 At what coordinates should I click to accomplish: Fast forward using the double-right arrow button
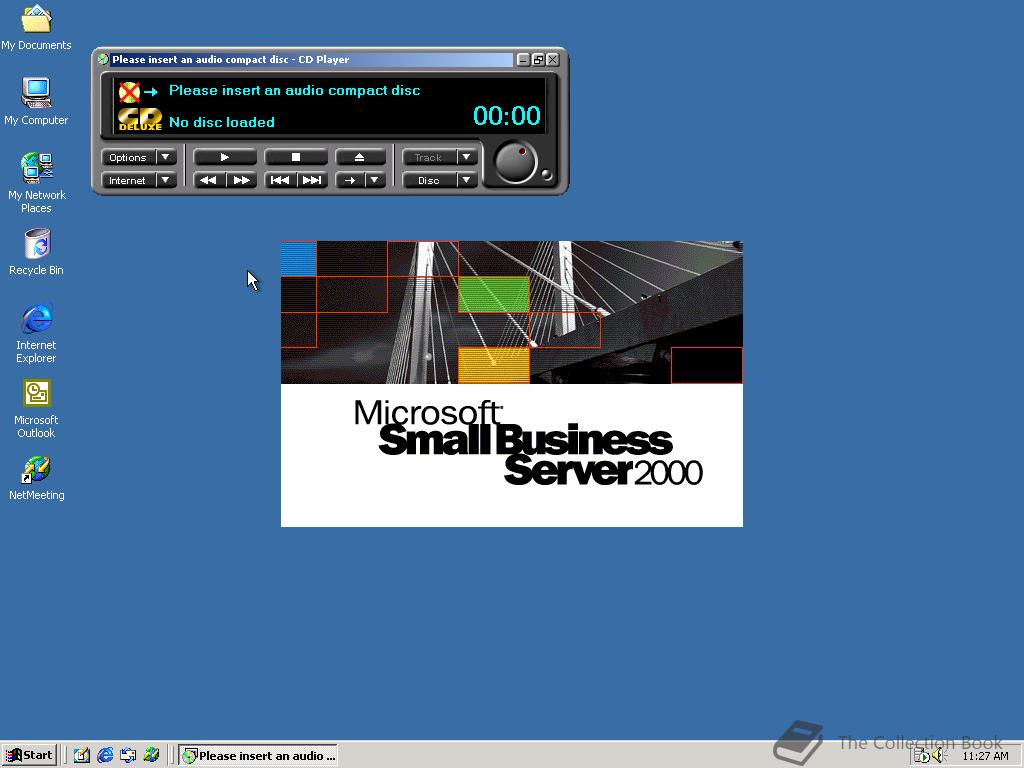tap(241, 180)
